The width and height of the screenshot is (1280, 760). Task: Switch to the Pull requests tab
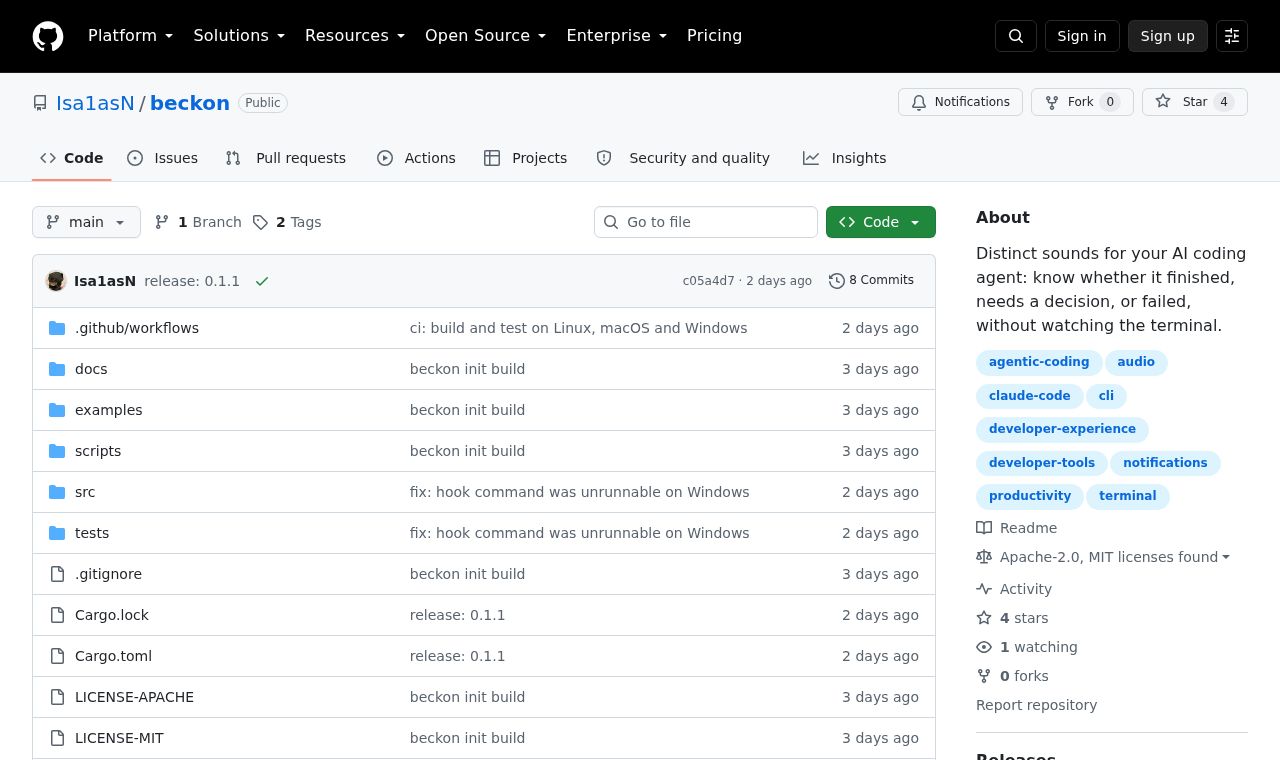pos(286,158)
